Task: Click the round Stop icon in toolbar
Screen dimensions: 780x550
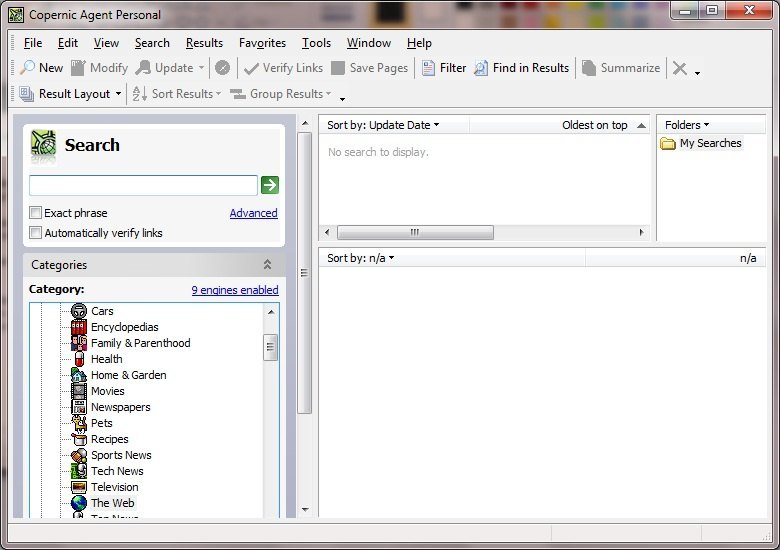Action: [222, 68]
